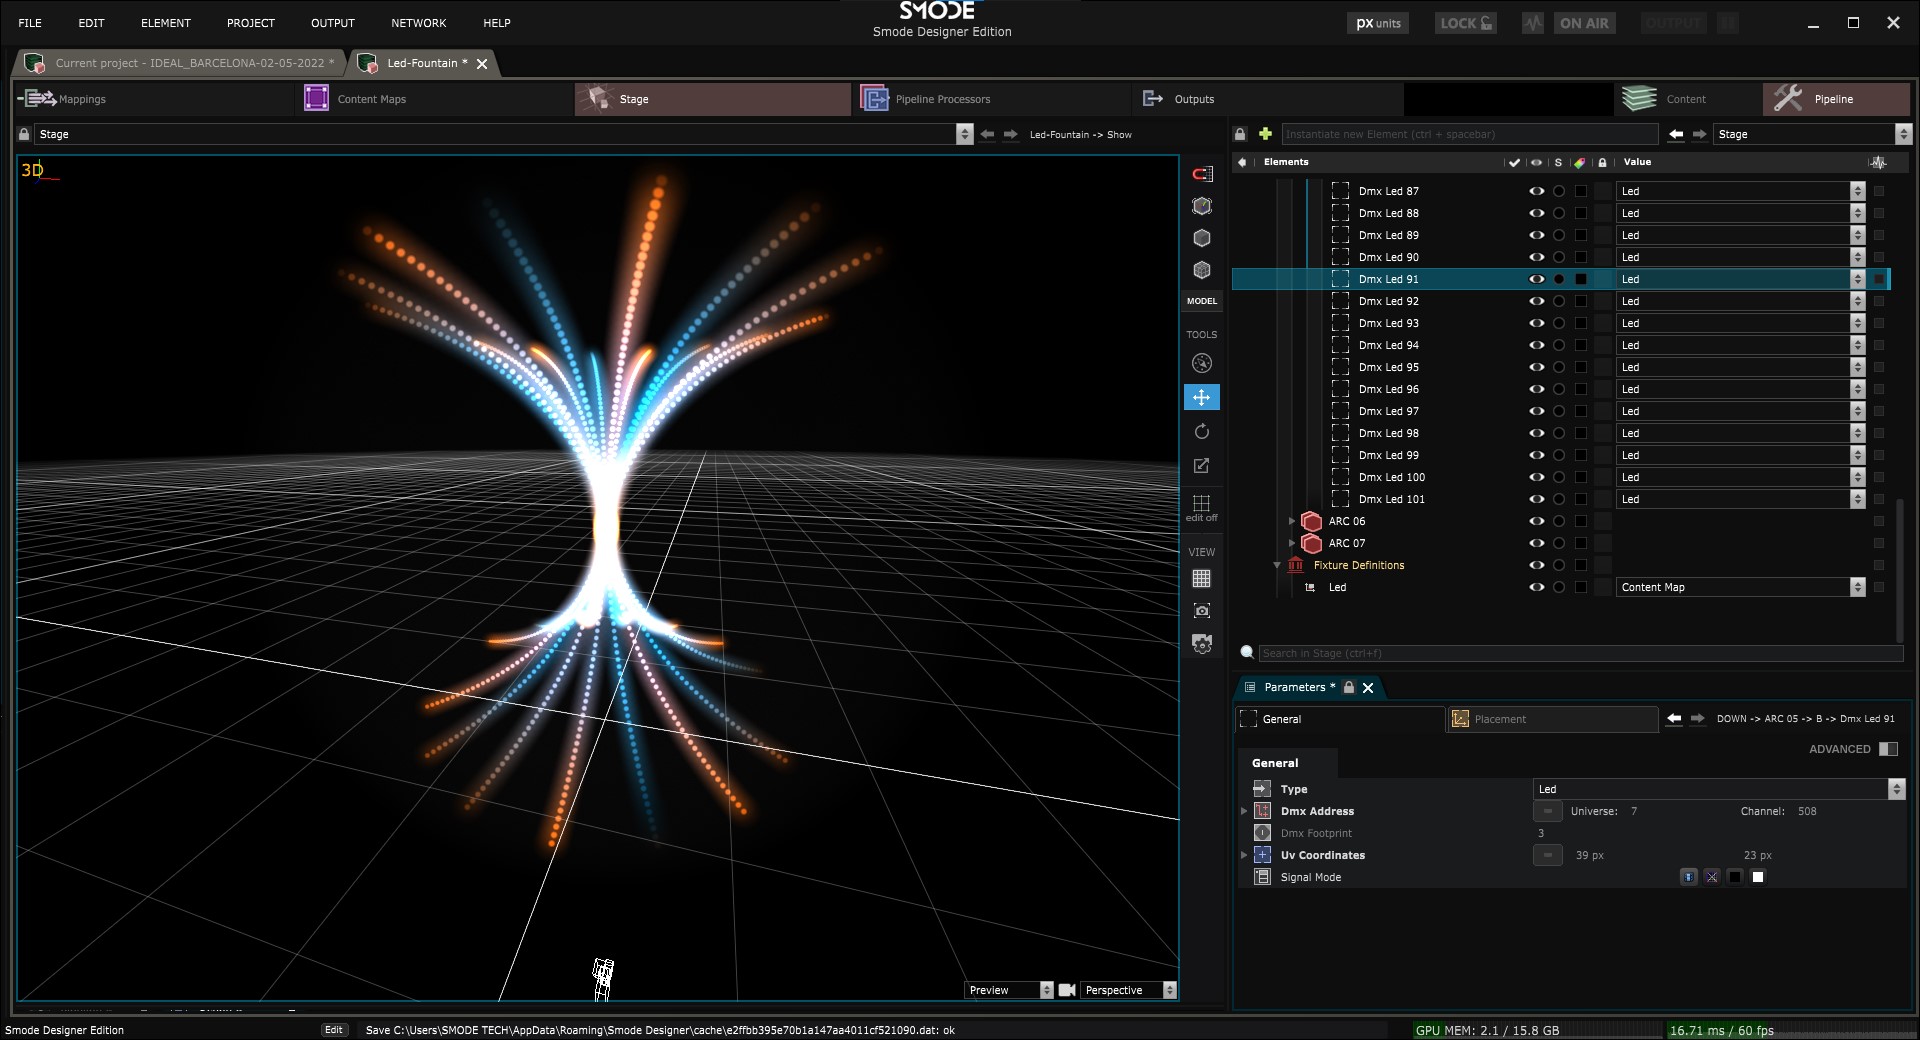The image size is (1920, 1040).
Task: Select the Scale tool icon
Action: click(x=1202, y=466)
